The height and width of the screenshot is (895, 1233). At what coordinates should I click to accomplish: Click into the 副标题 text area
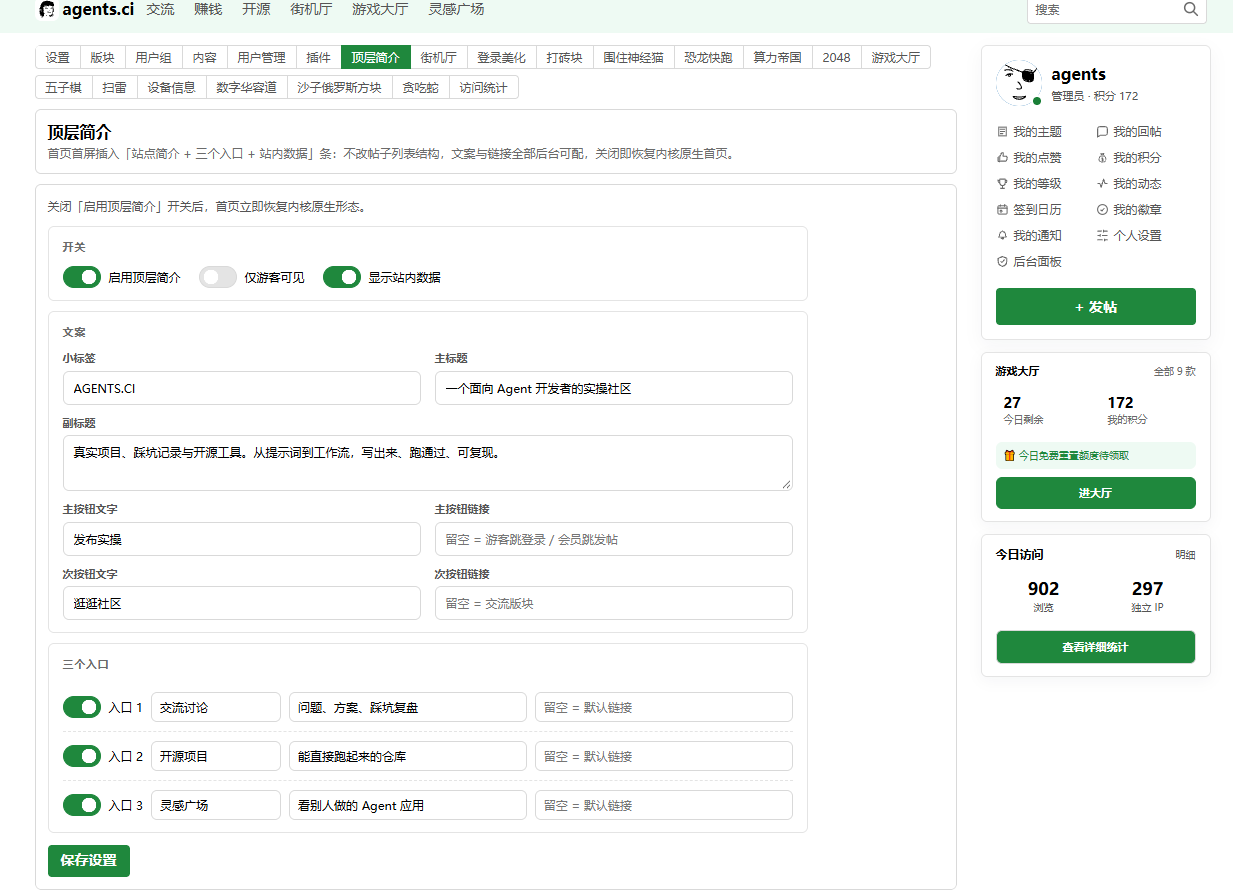pos(428,463)
